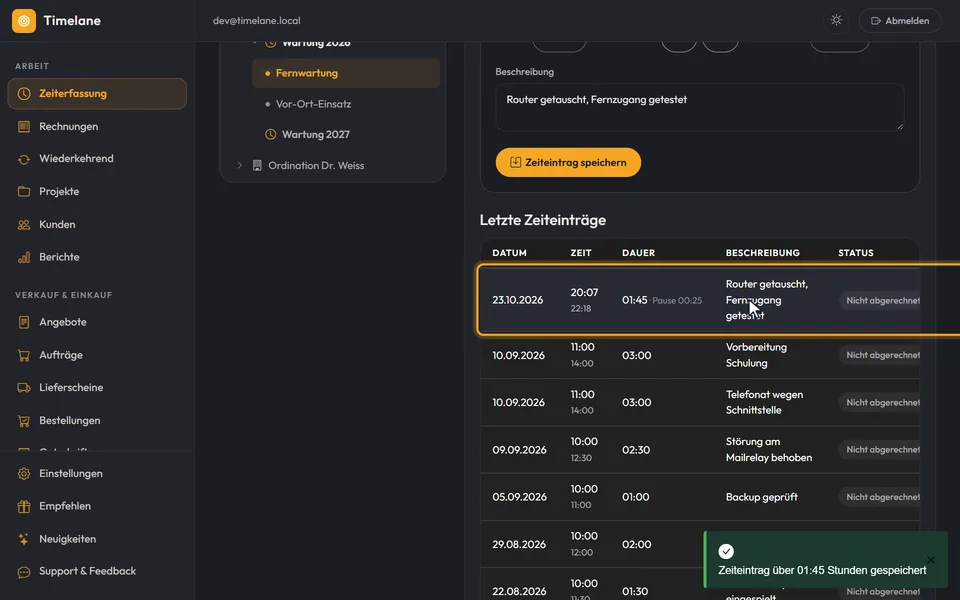
Task: Toggle the light/dark theme sun icon
Action: pos(836,20)
